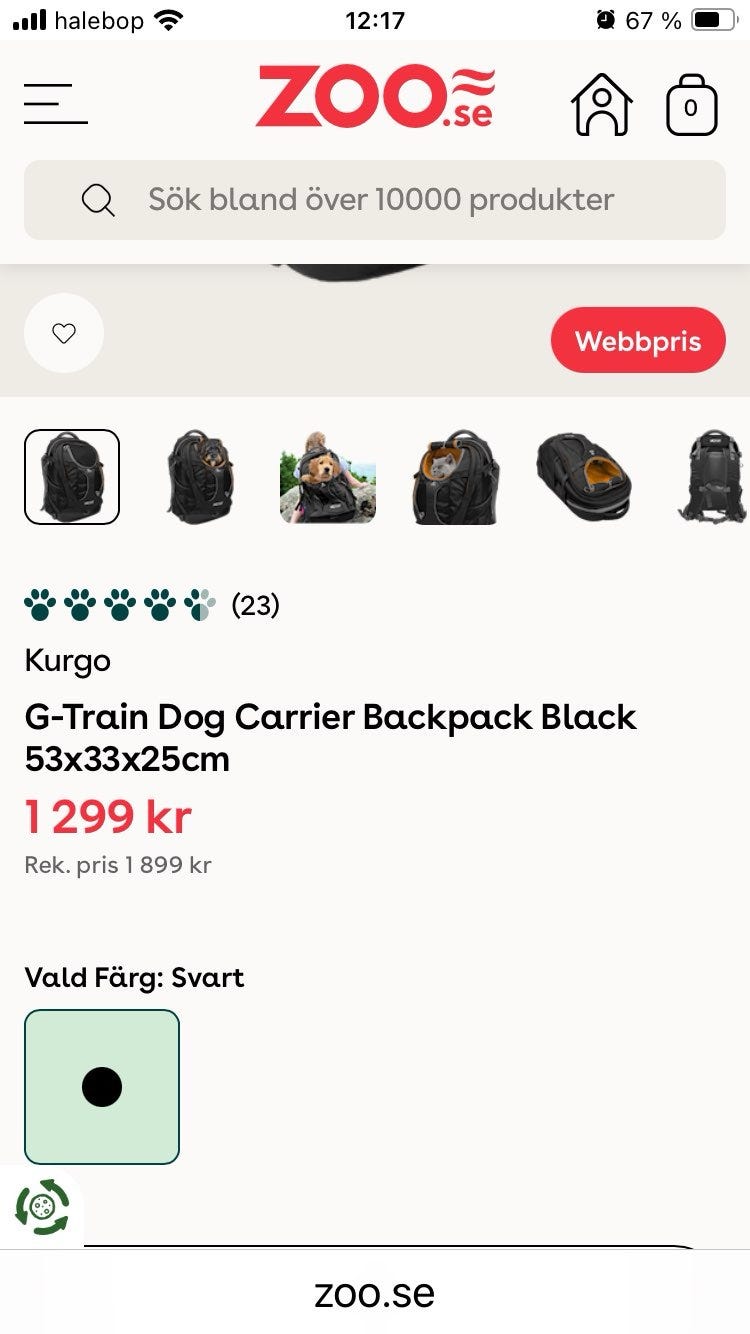Viewport: 750px width, 1334px height.
Task: View golden retriever outdoor photo thumbnail
Action: 328,477
